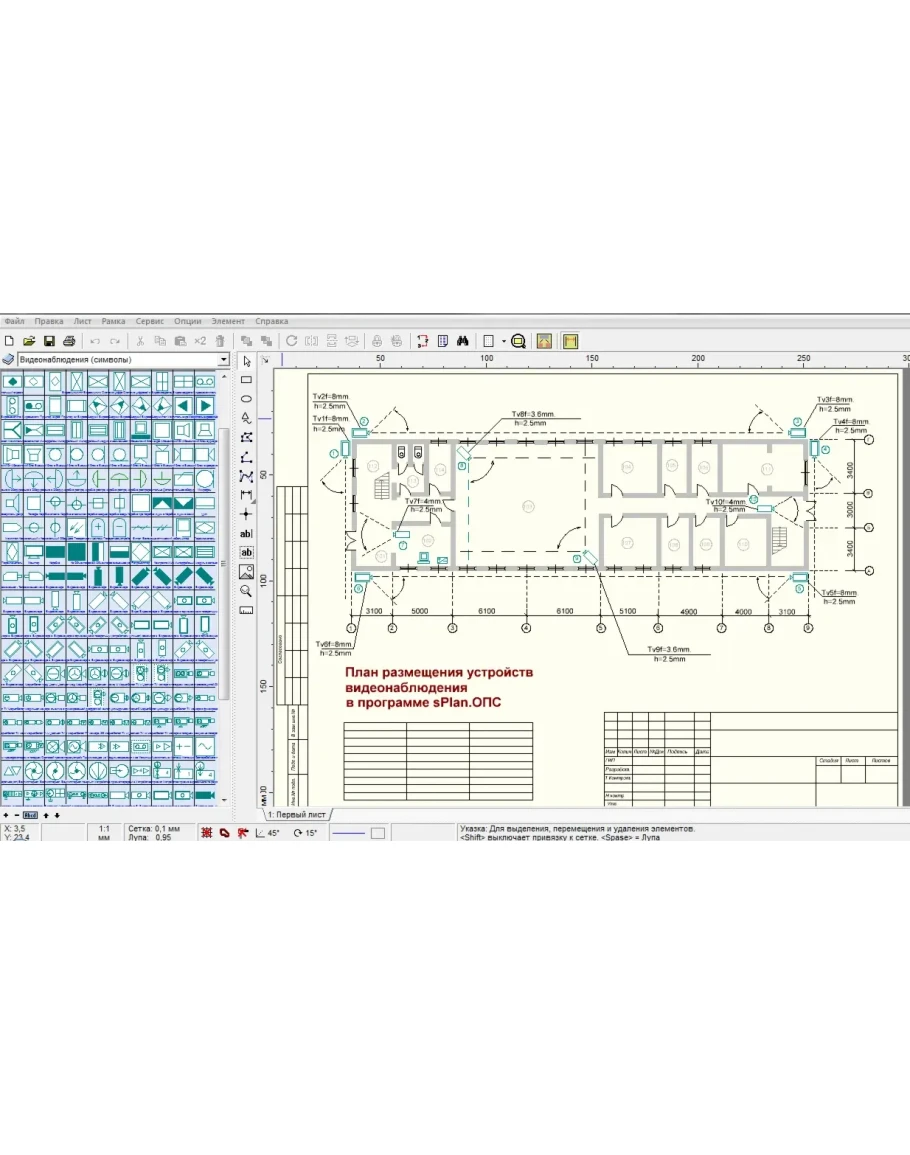Open the Рамка menu
This screenshot has height=1155, width=910.
[x=113, y=321]
